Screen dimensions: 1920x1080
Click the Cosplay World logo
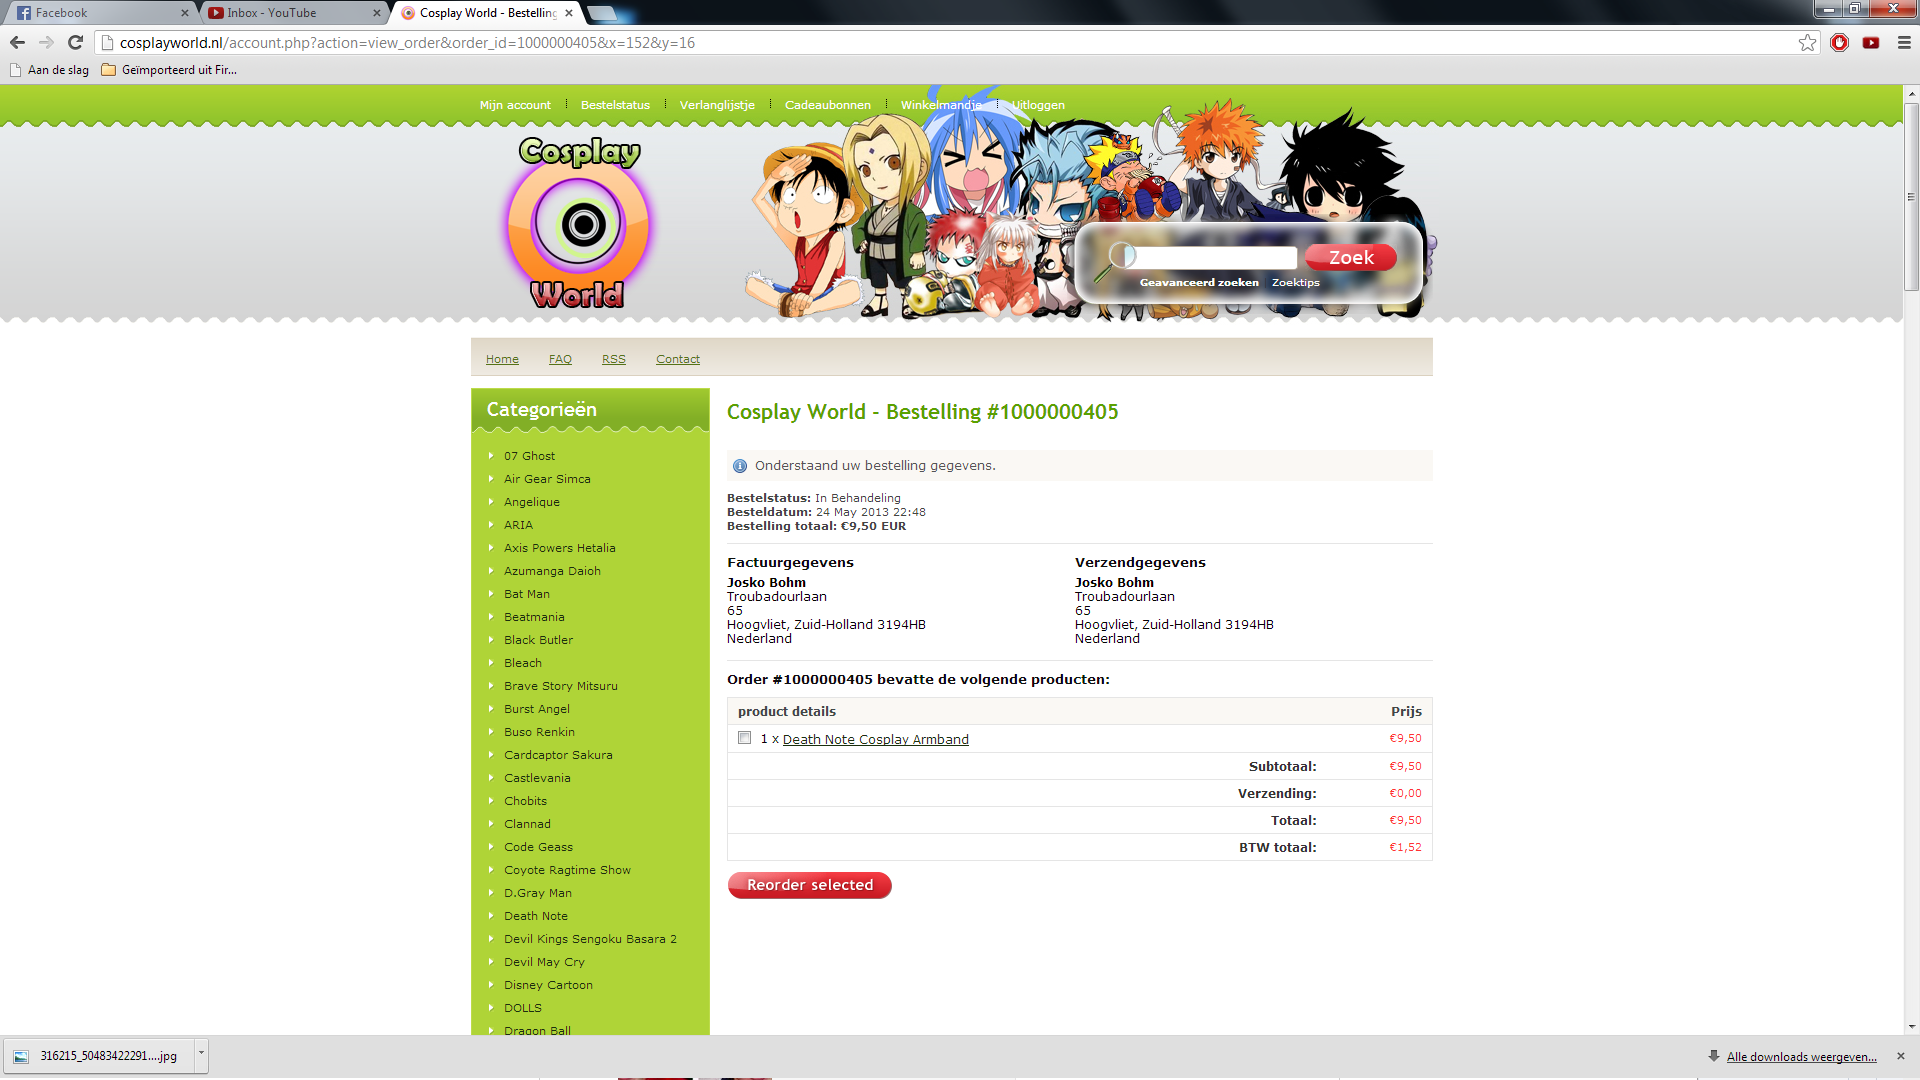pos(579,224)
